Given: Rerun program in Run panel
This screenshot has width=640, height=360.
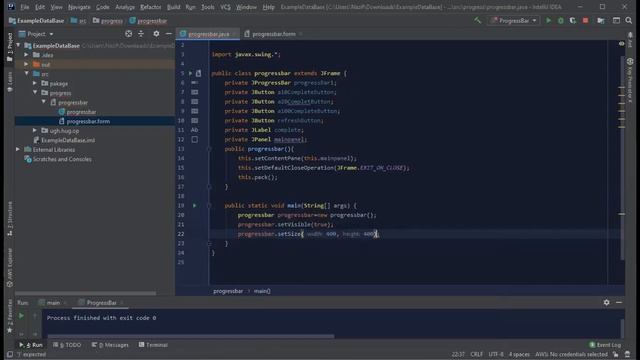Looking at the screenshot, I should pyautogui.click(x=21, y=316).
